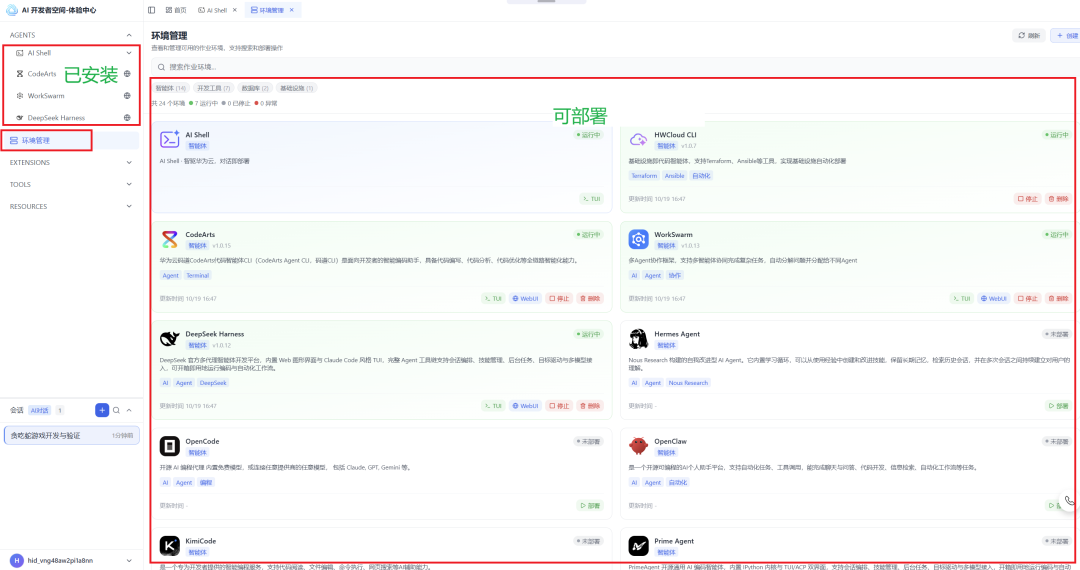Filter by 基础设施 (1) category
This screenshot has height=570, width=1080.
point(296,88)
